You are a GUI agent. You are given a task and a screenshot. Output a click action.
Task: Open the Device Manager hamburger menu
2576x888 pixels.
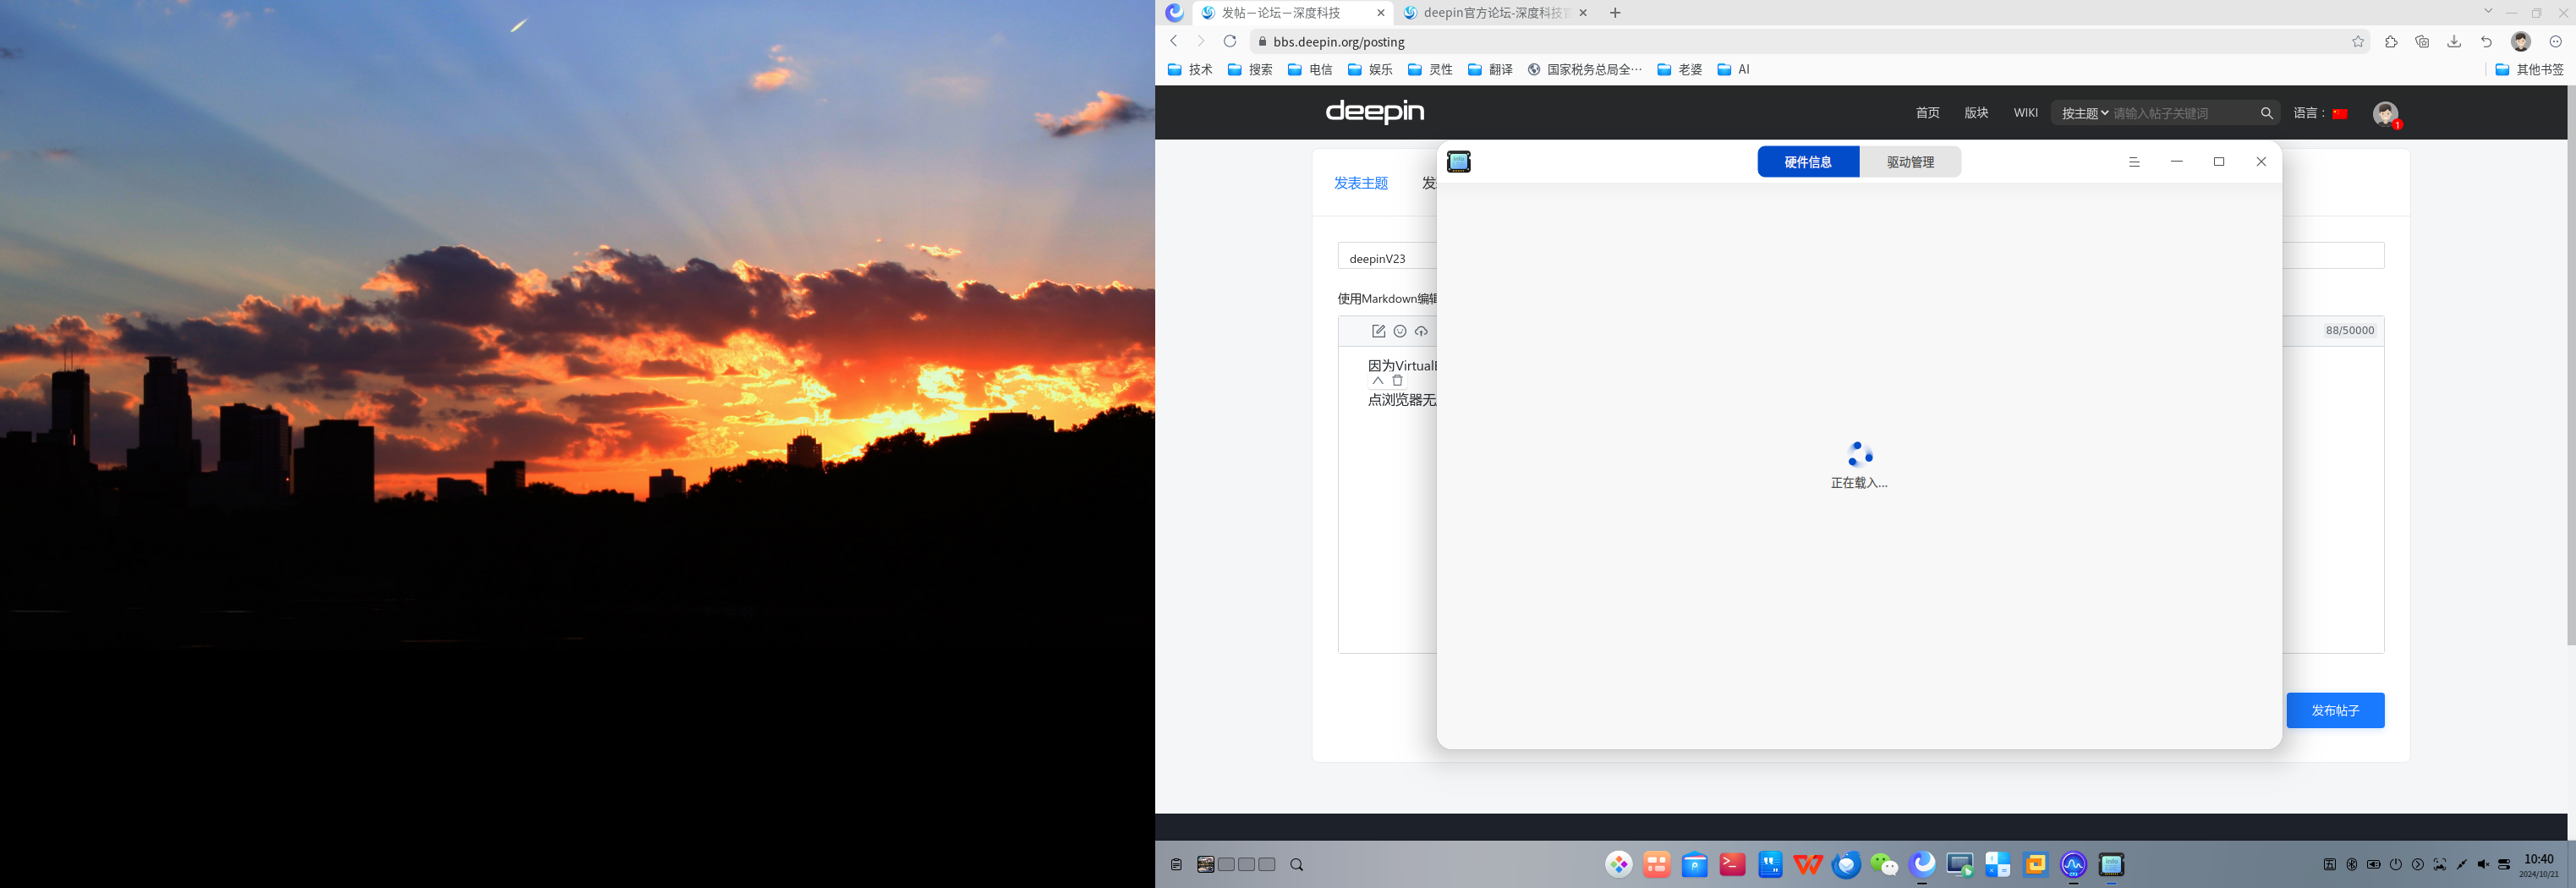pyautogui.click(x=2134, y=162)
